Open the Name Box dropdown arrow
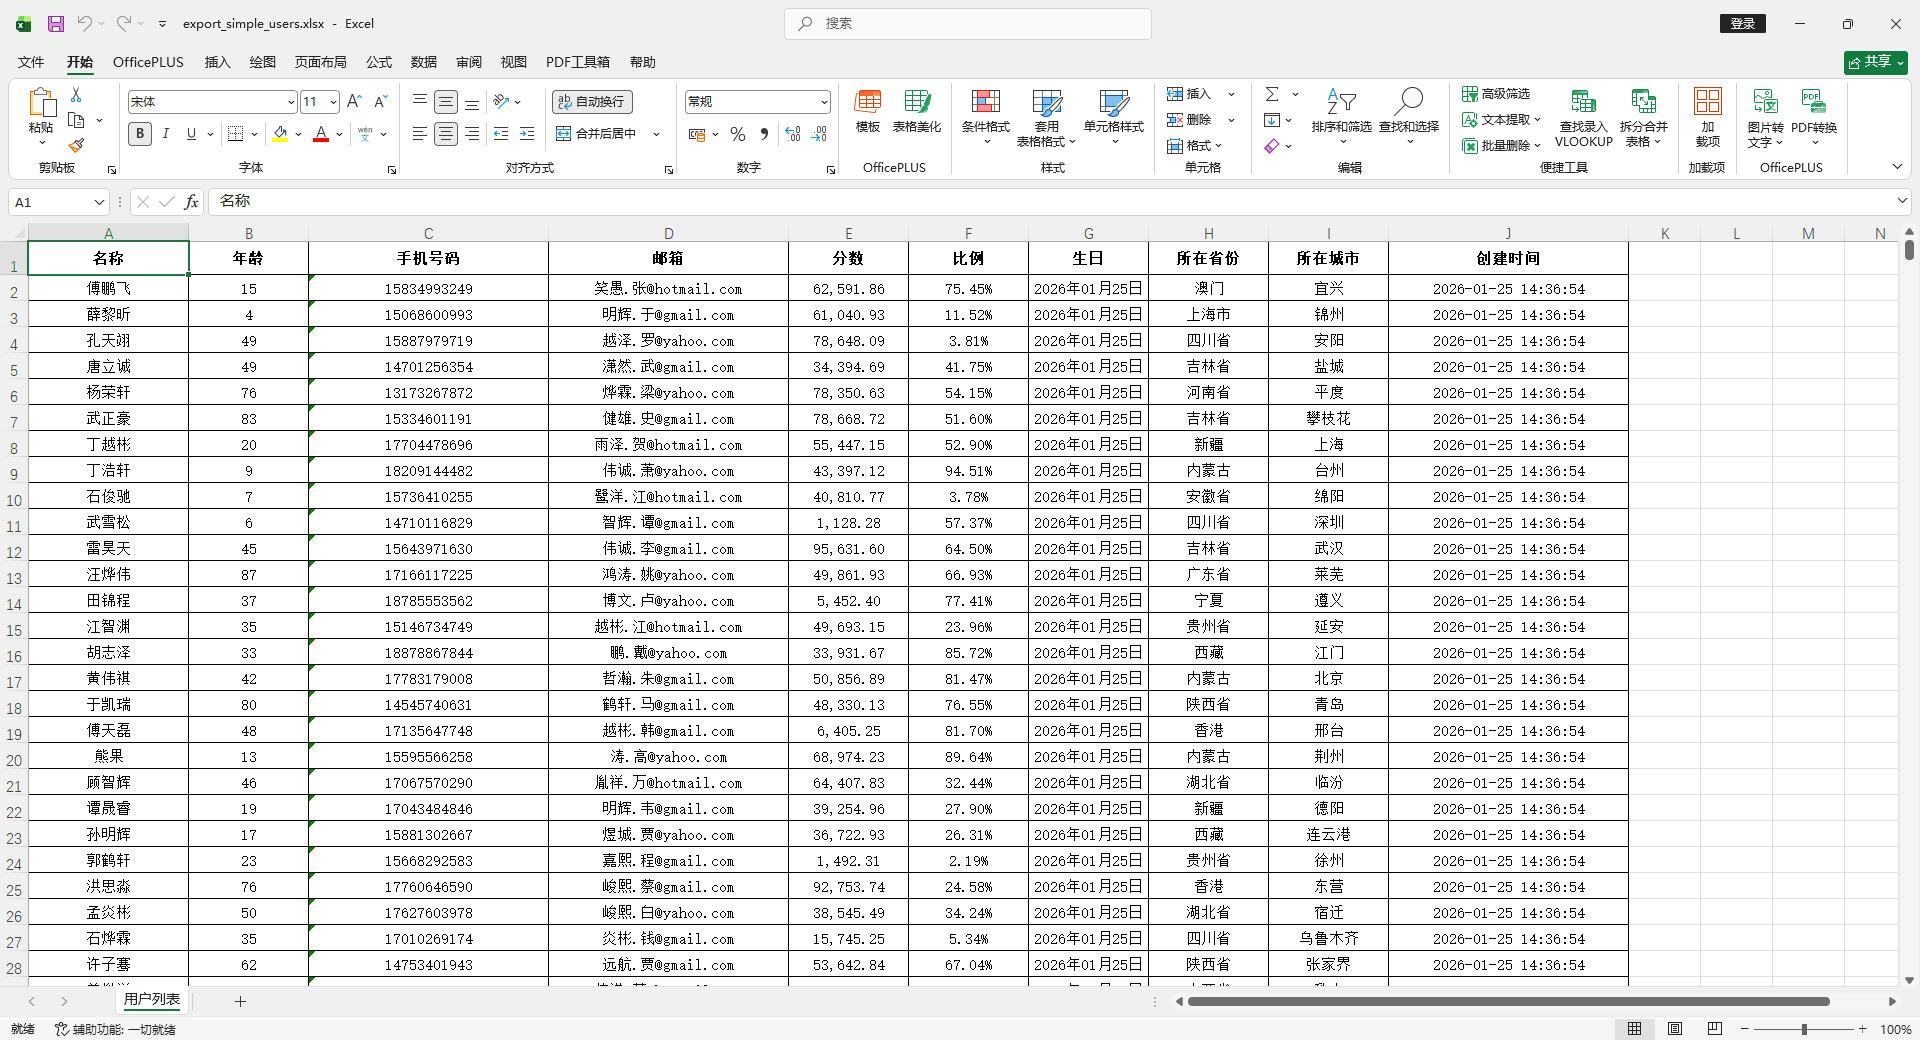Viewport: 1920px width, 1040px height. [x=99, y=202]
